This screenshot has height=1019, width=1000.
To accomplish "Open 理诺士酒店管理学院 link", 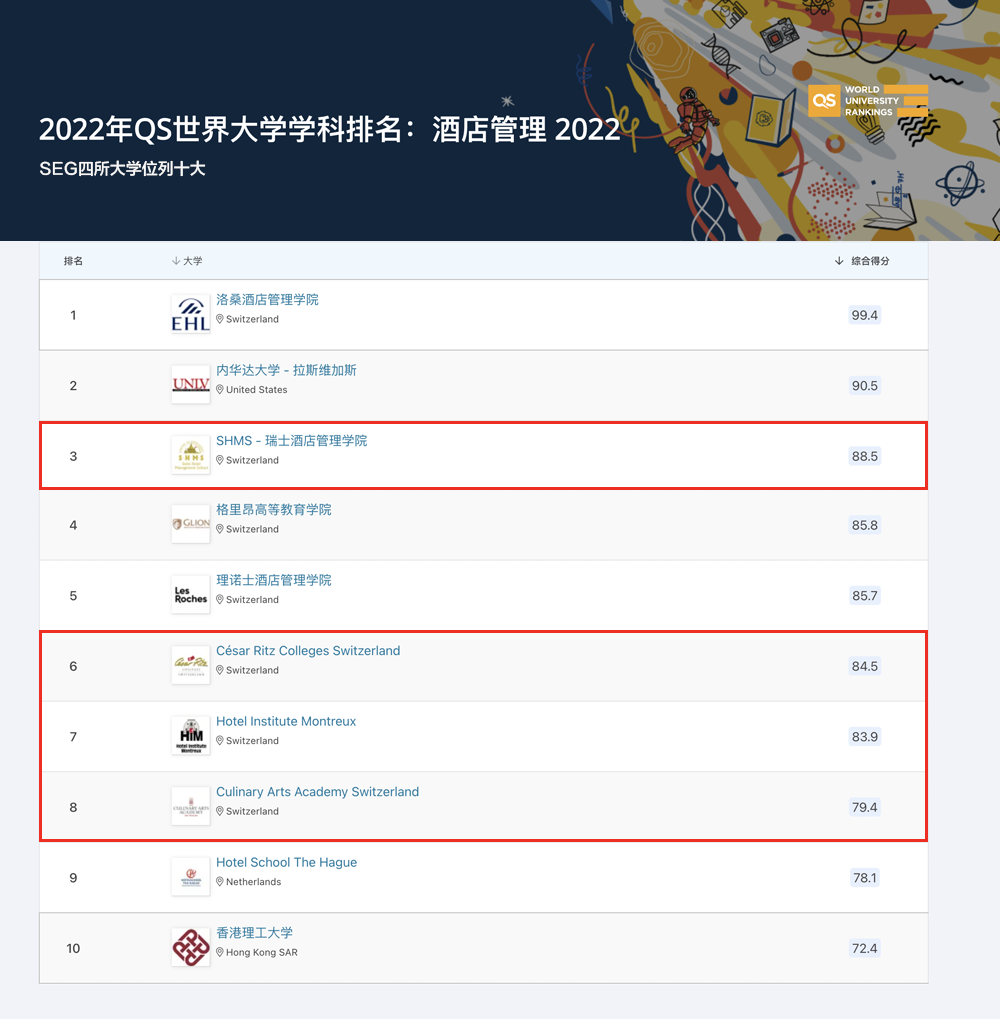I will (x=274, y=580).
